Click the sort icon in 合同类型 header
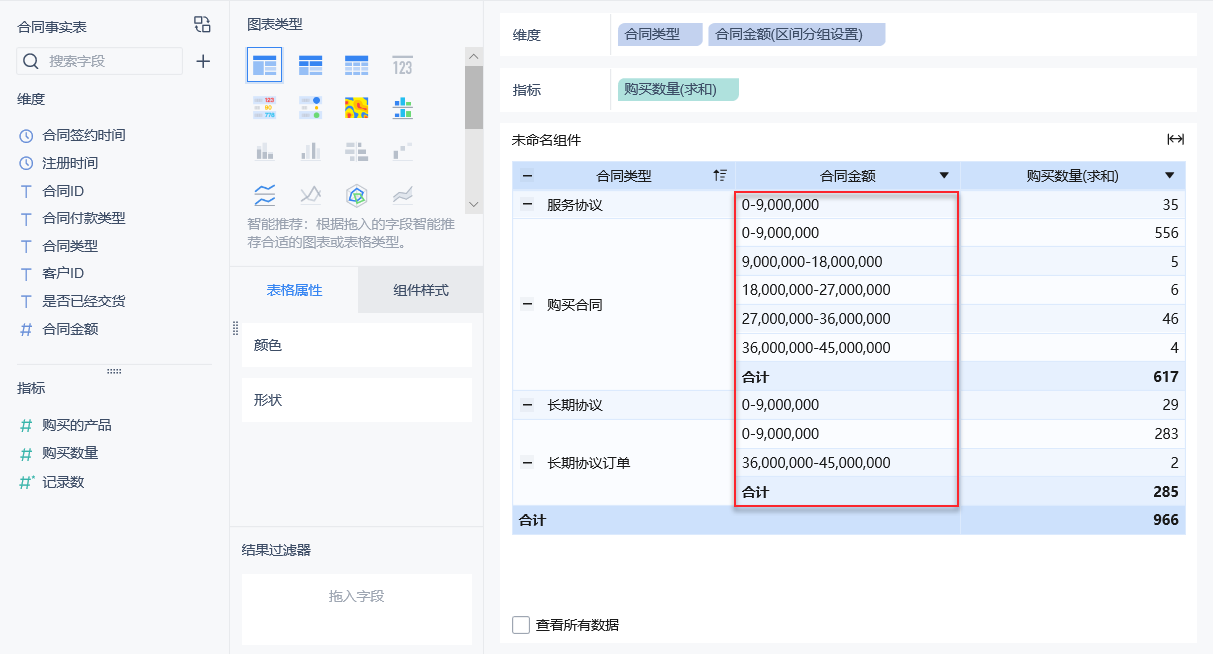 coord(720,176)
